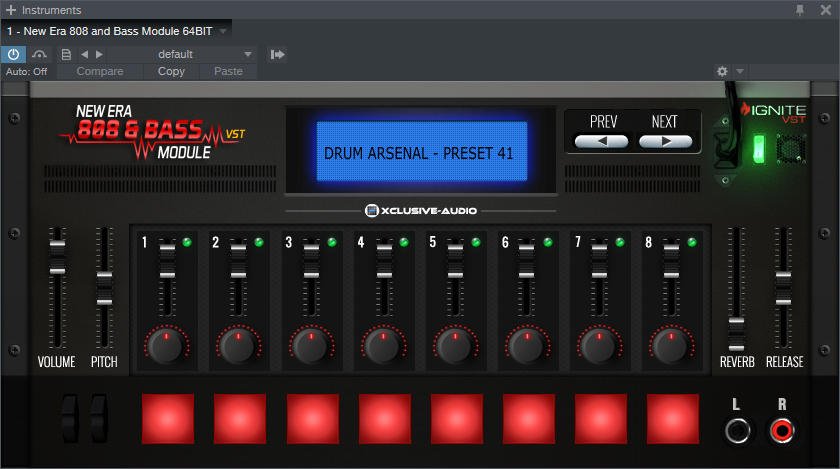Click channel 7 pan knob

[x=599, y=345]
